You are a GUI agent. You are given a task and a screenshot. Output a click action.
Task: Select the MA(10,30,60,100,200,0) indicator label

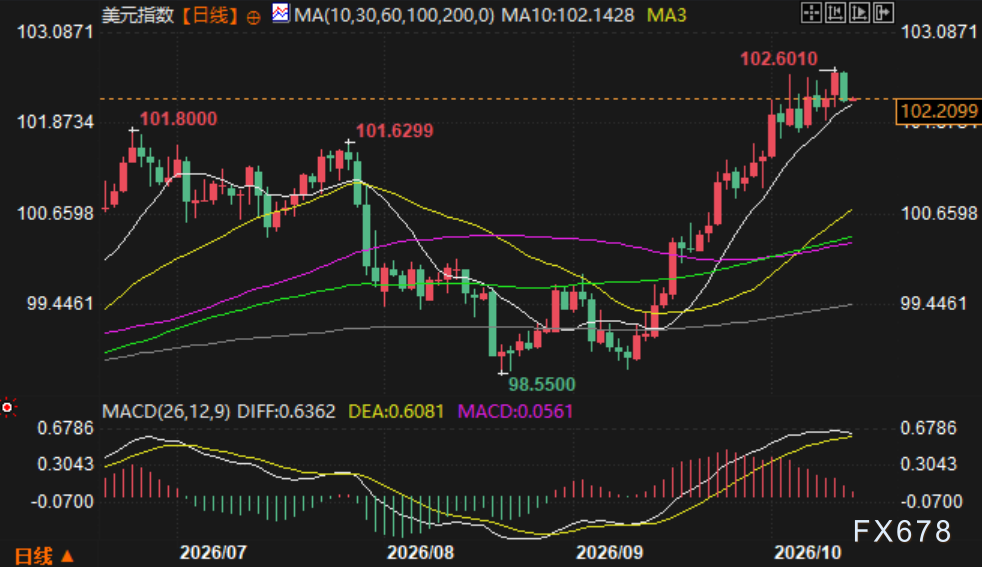pos(394,15)
